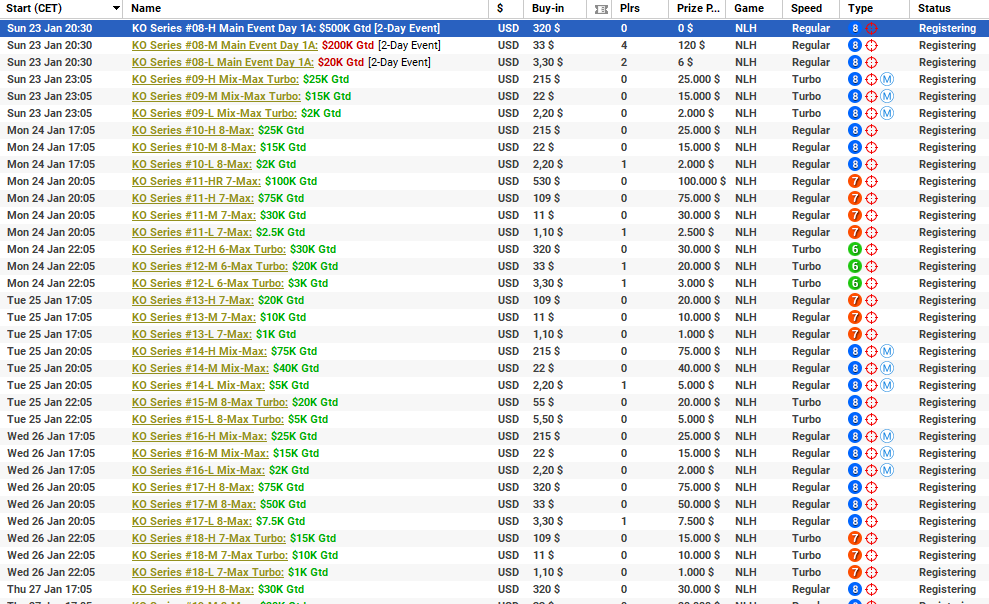The height and width of the screenshot is (604, 989).
Task: Click the 40.000 $ prize pool value
Action: [x=699, y=369]
